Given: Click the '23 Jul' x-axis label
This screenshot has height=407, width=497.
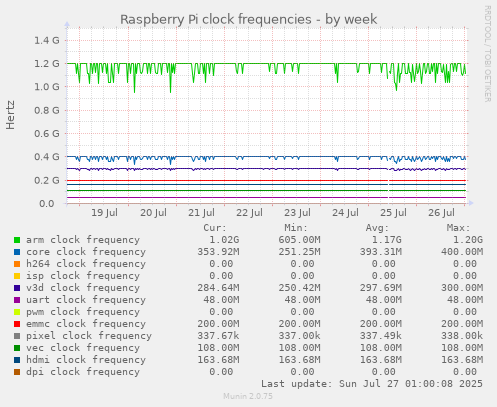Looking at the screenshot, I should [297, 213].
